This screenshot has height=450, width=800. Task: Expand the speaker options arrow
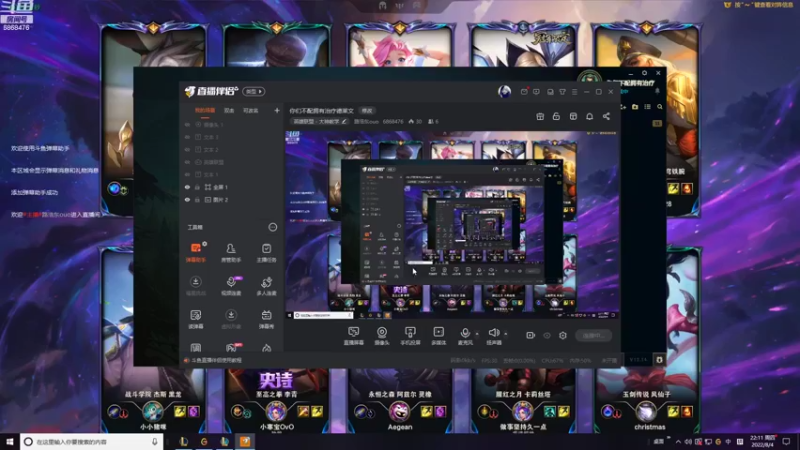coord(506,334)
